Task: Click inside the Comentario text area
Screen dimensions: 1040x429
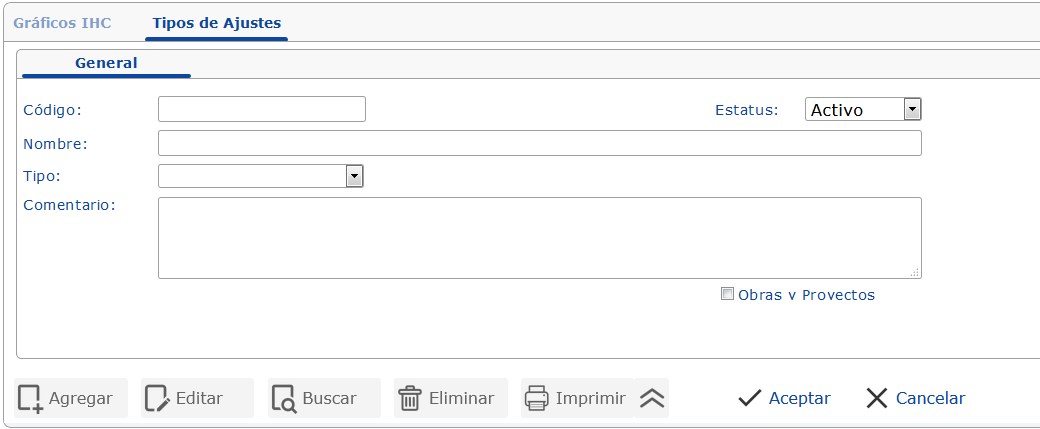Action: pos(539,237)
